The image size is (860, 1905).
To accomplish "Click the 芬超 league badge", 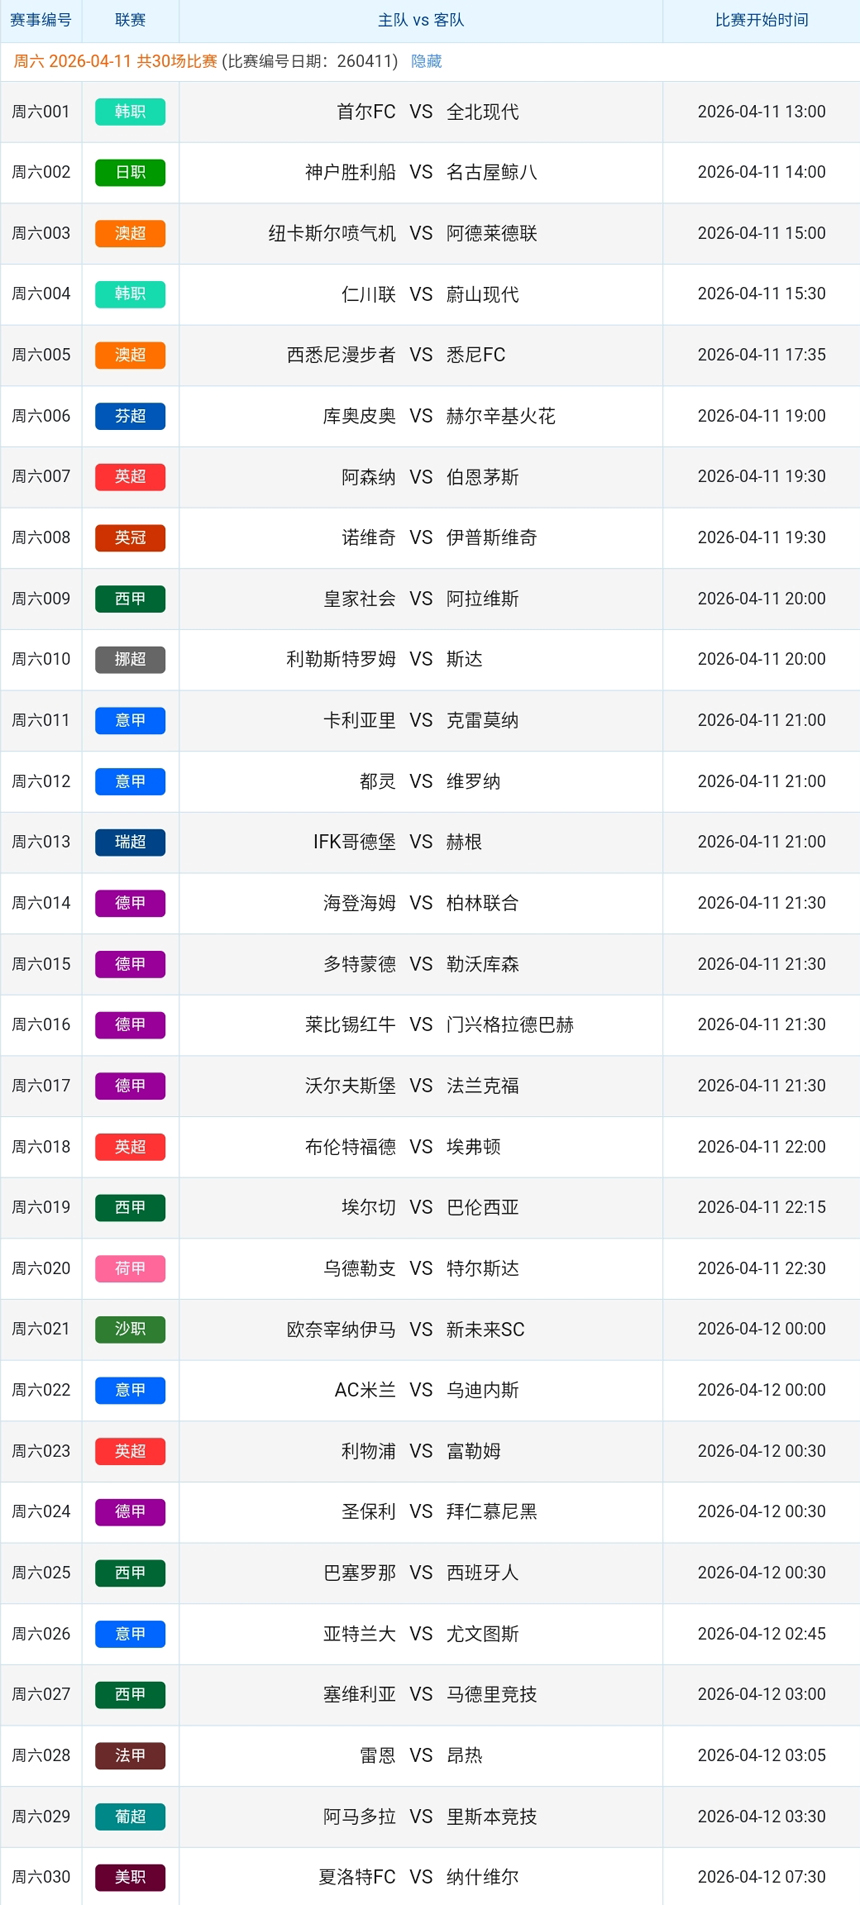I will coord(130,416).
